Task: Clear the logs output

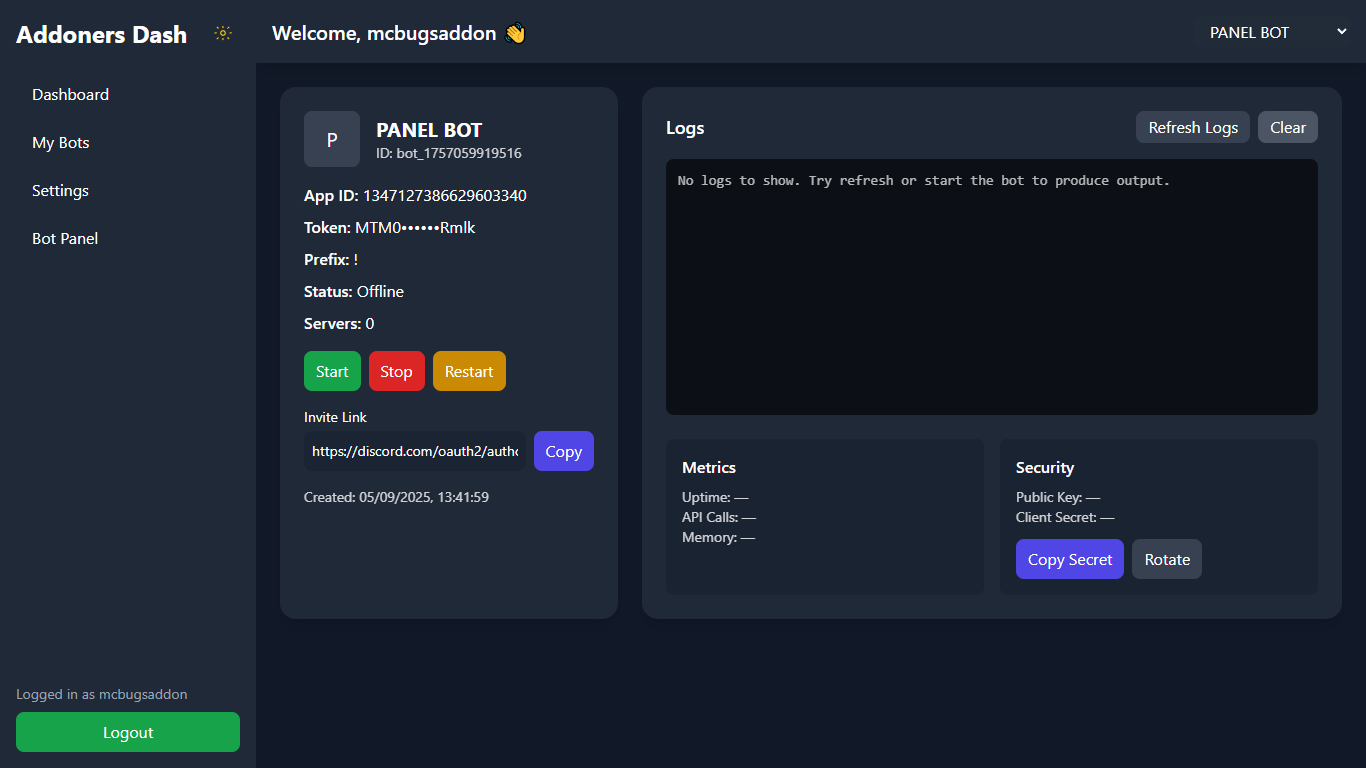Action: click(x=1287, y=127)
